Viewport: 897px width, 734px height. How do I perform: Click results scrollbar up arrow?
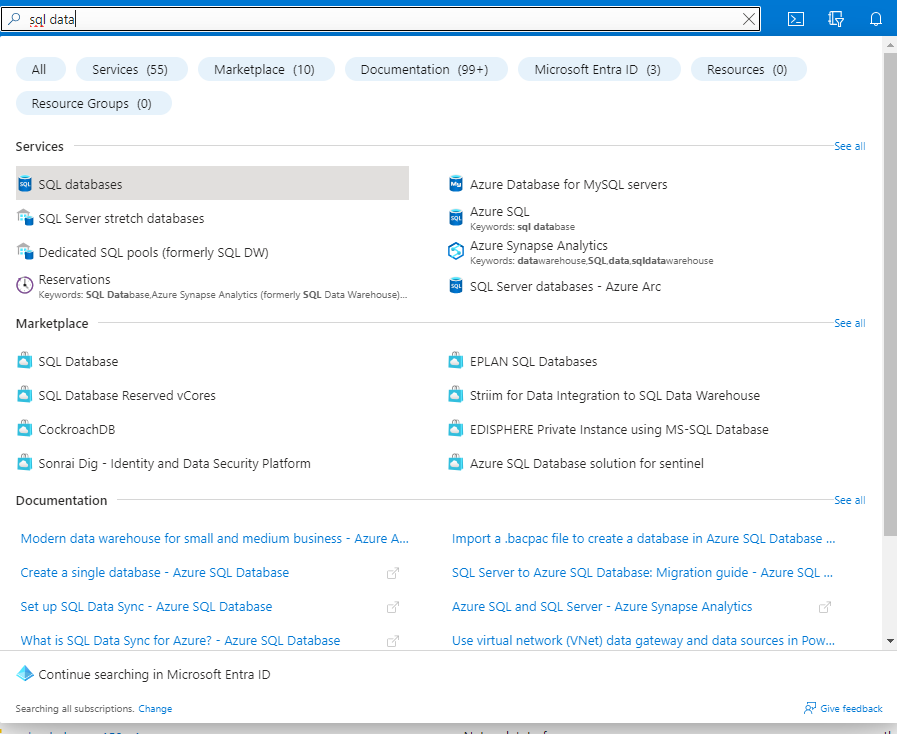890,45
